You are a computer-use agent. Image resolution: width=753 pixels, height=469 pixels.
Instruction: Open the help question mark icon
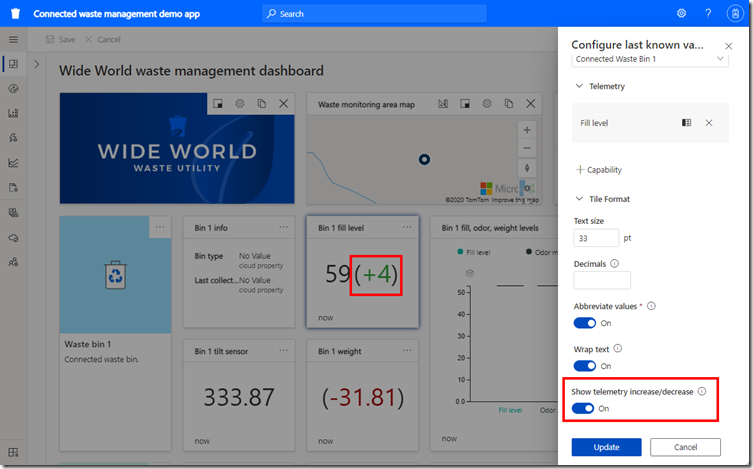[x=708, y=13]
